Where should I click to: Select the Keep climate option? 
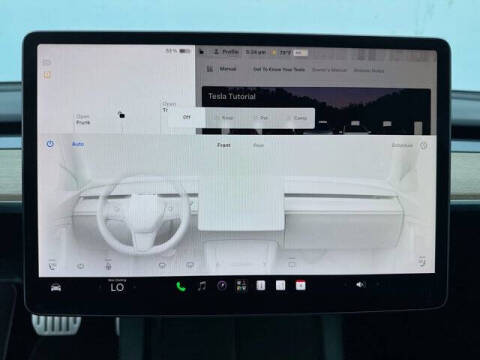(224, 118)
